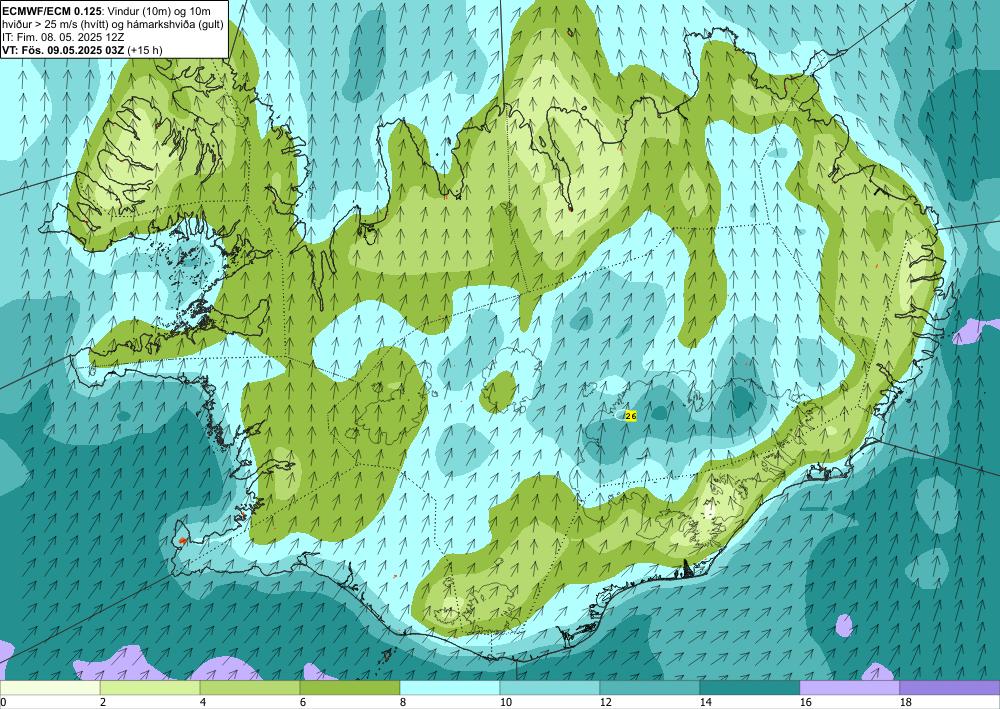This screenshot has height=709, width=1000.
Task: Click the scale label '6'
Action: [303, 703]
